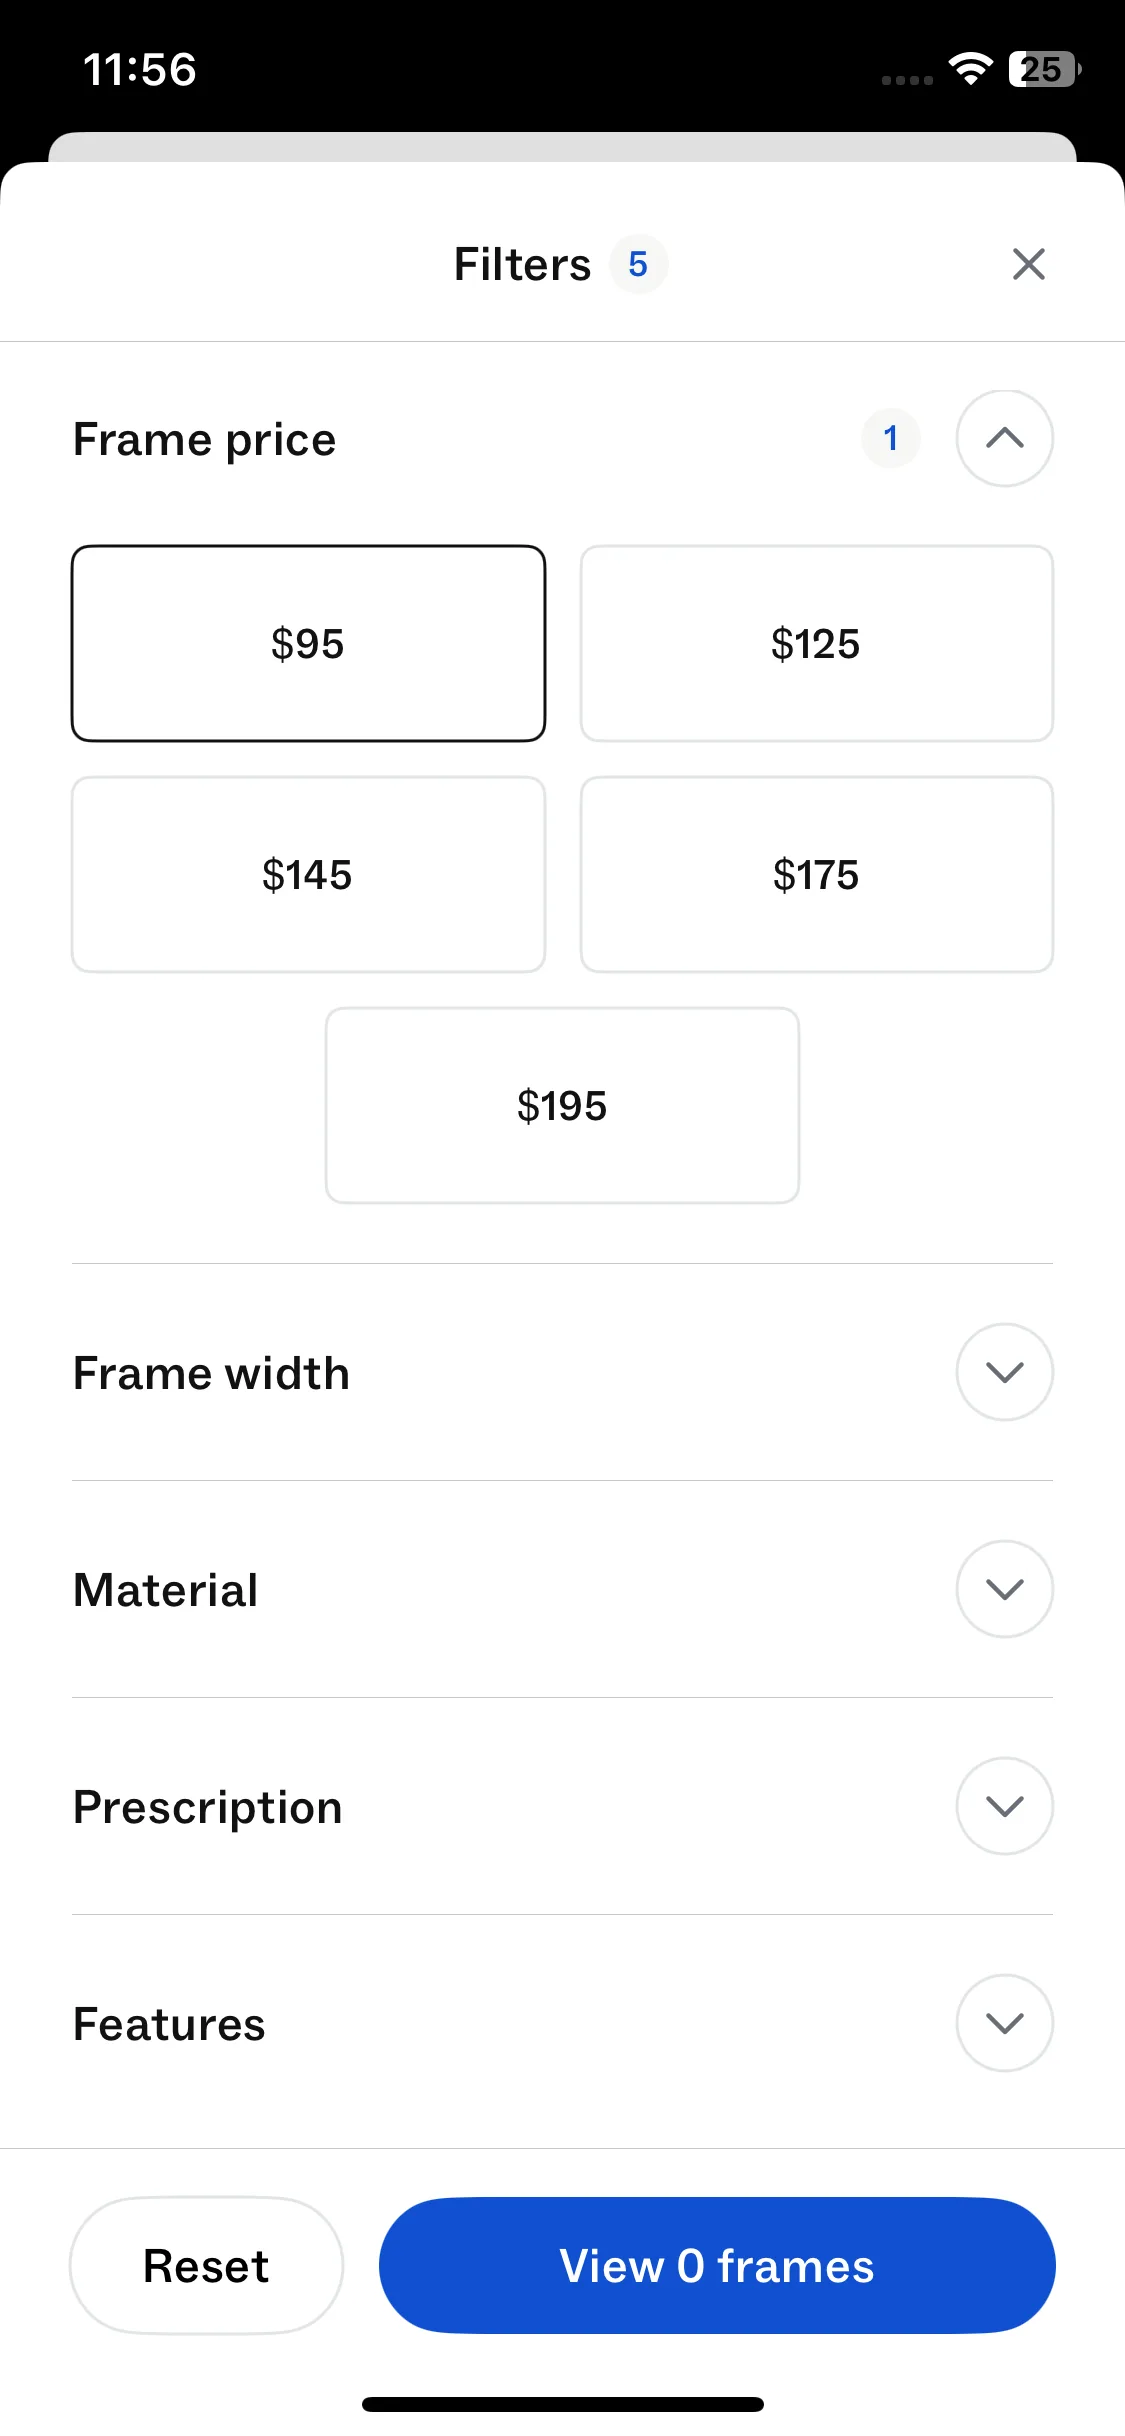Tap the battery indicator icon

[1044, 69]
